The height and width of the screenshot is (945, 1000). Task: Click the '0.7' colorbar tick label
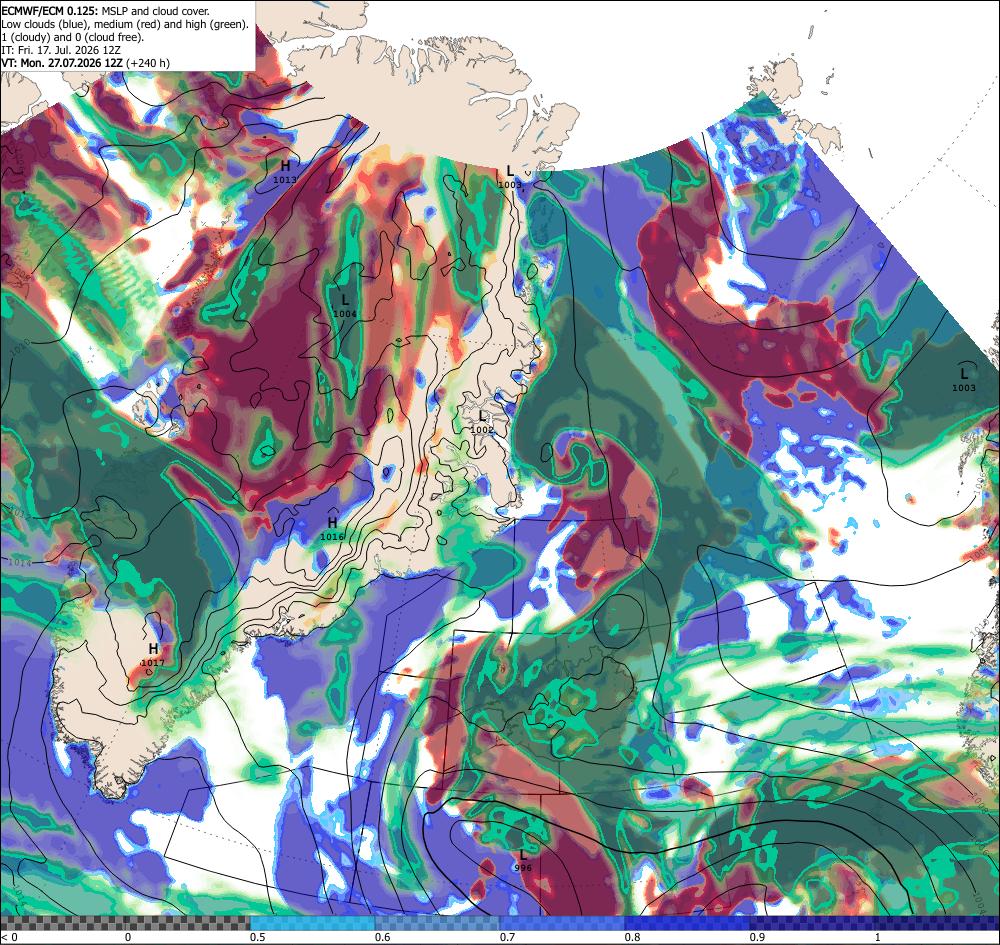508,937
